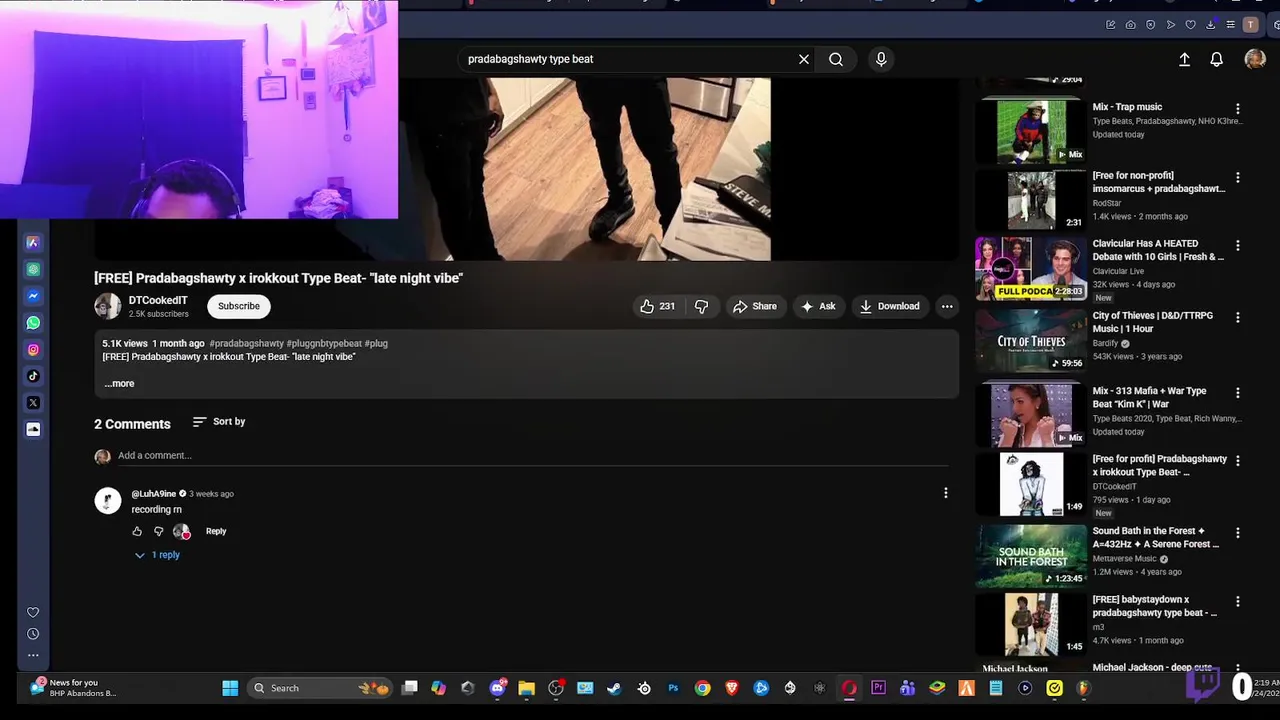Viewport: 1280px width, 720px height.
Task: Expand description with ...more
Action: (x=119, y=383)
